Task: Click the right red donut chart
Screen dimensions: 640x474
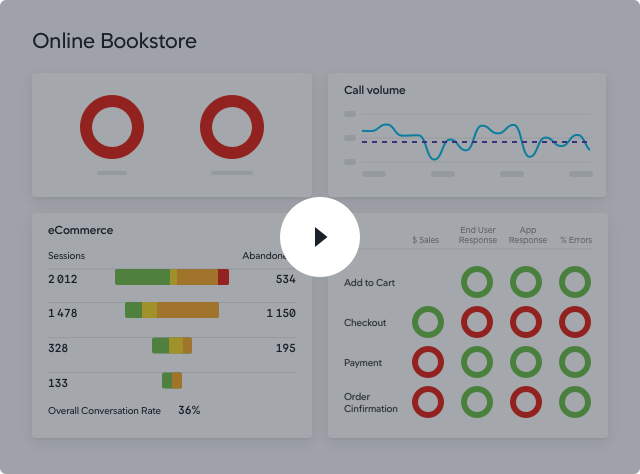Action: pyautogui.click(x=232, y=127)
